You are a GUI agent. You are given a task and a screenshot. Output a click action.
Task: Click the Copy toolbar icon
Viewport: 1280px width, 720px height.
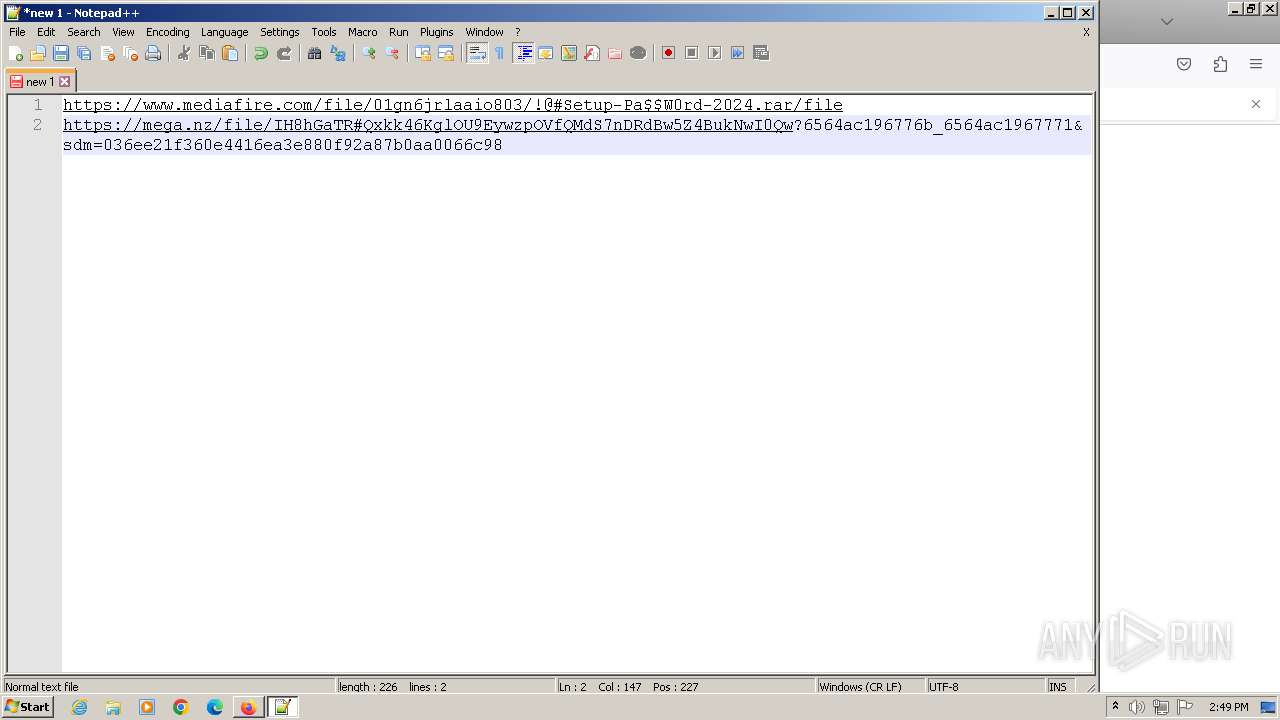click(207, 53)
